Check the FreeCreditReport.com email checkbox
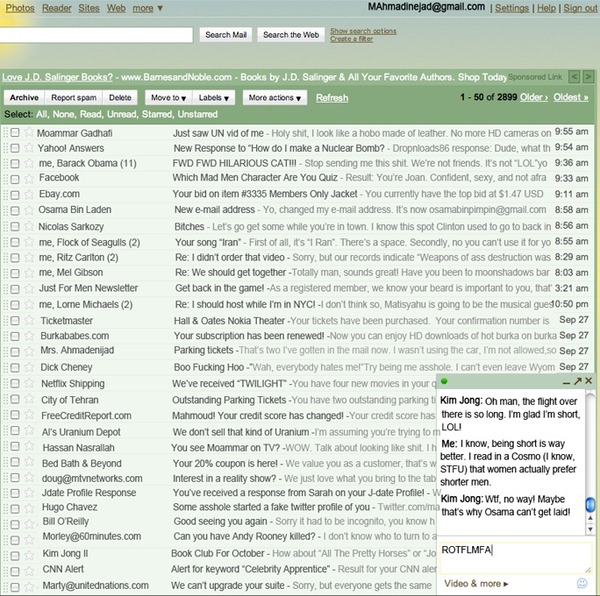Image resolution: width=600 pixels, height=596 pixels. click(x=15, y=415)
